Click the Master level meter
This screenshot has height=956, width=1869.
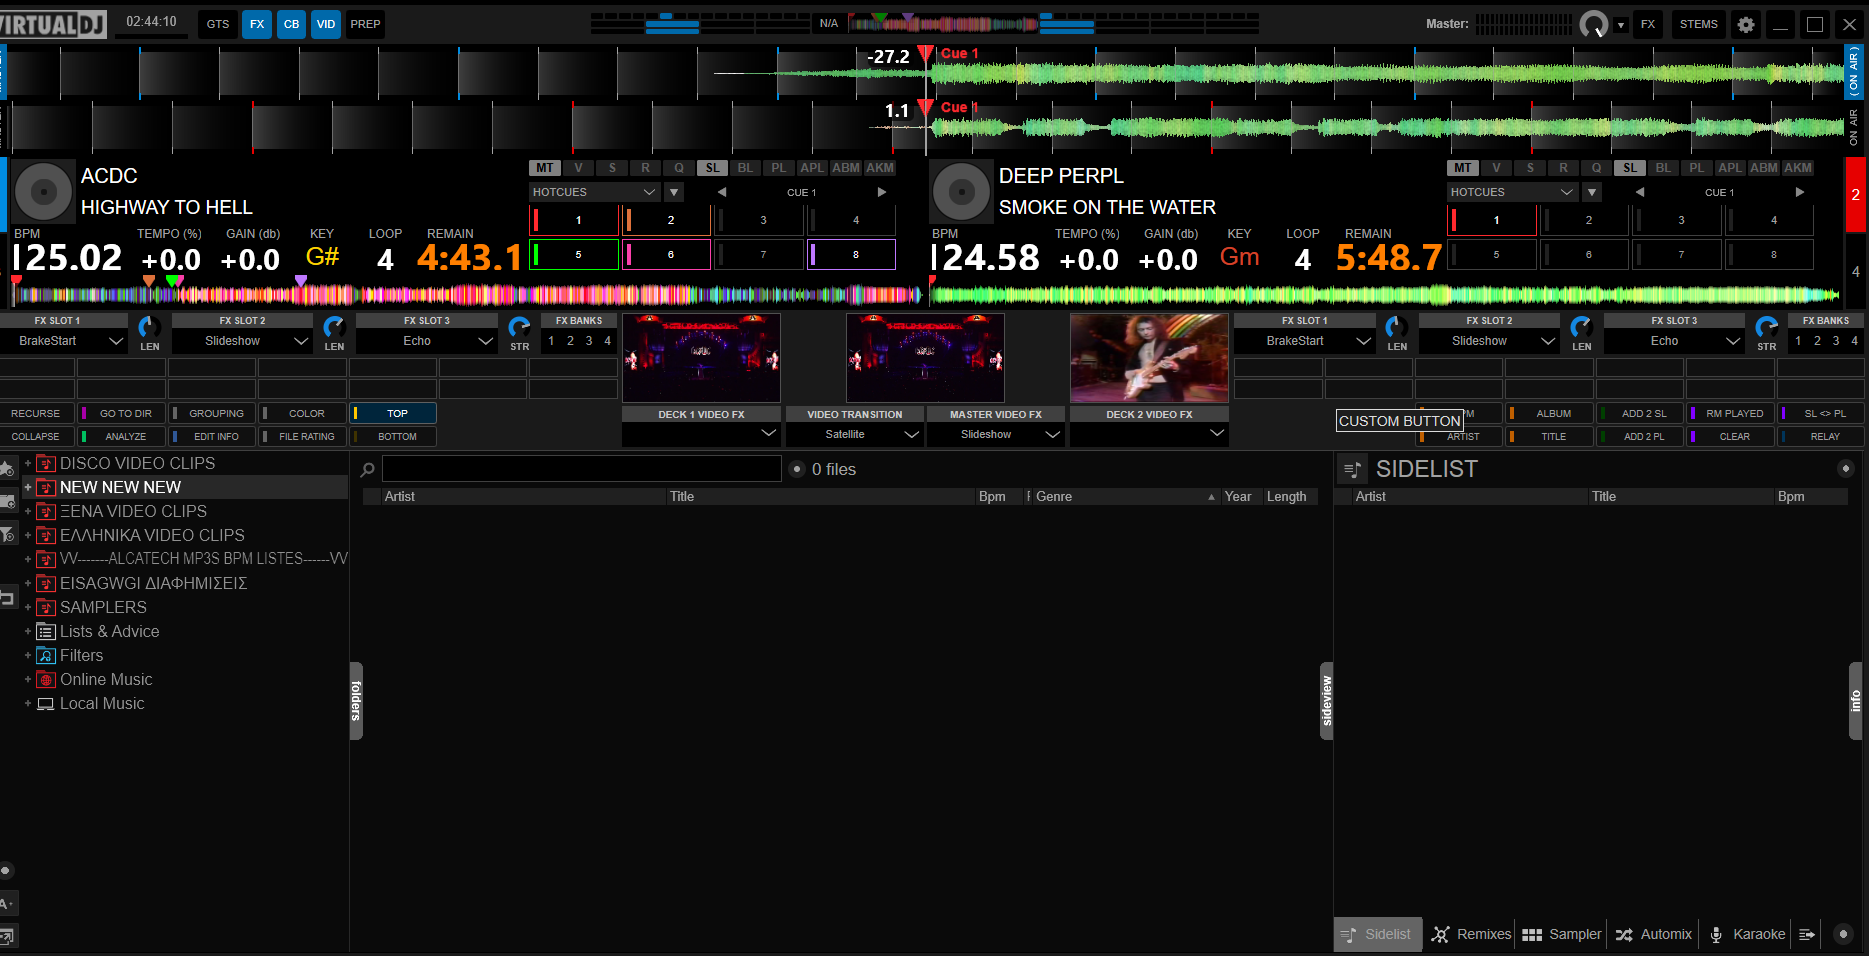pyautogui.click(x=1524, y=24)
